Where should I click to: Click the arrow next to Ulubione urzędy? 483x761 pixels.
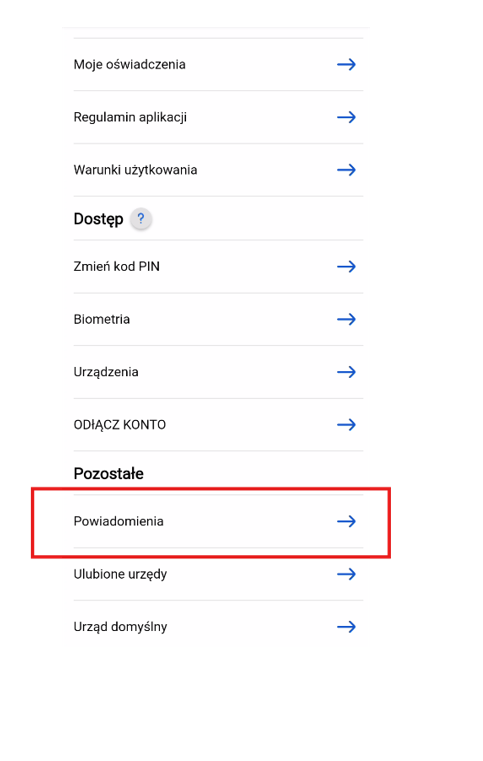pos(346,574)
